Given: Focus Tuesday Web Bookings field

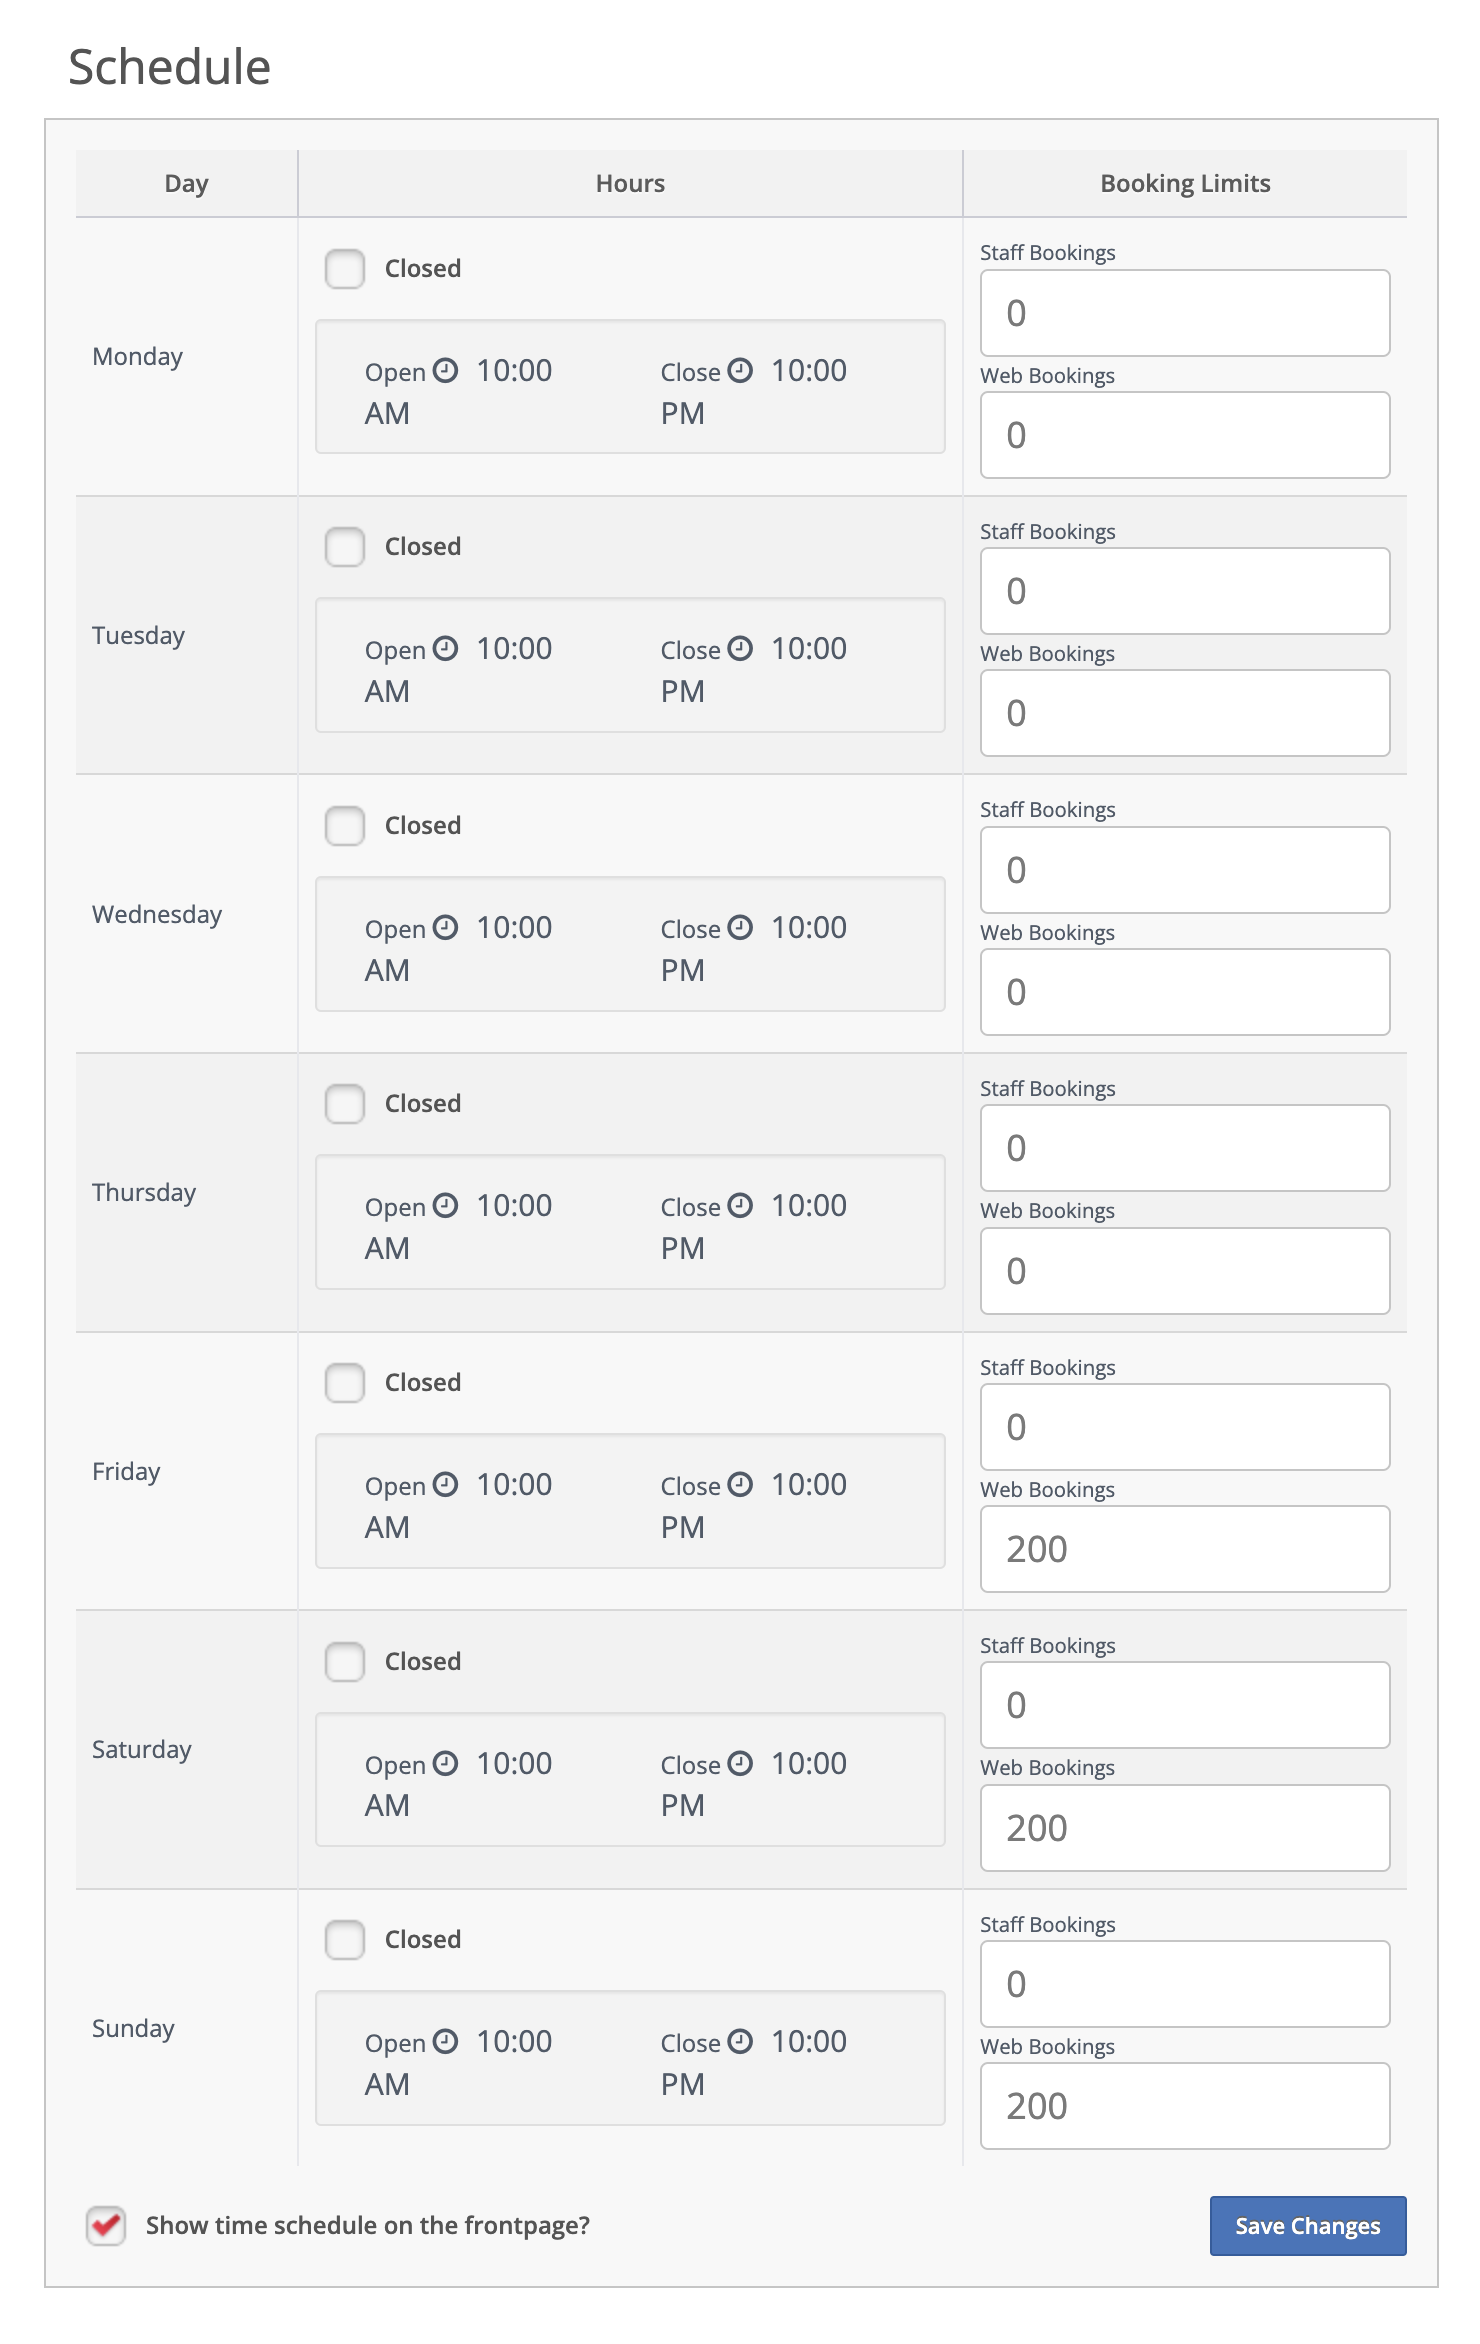Looking at the screenshot, I should click(x=1185, y=713).
